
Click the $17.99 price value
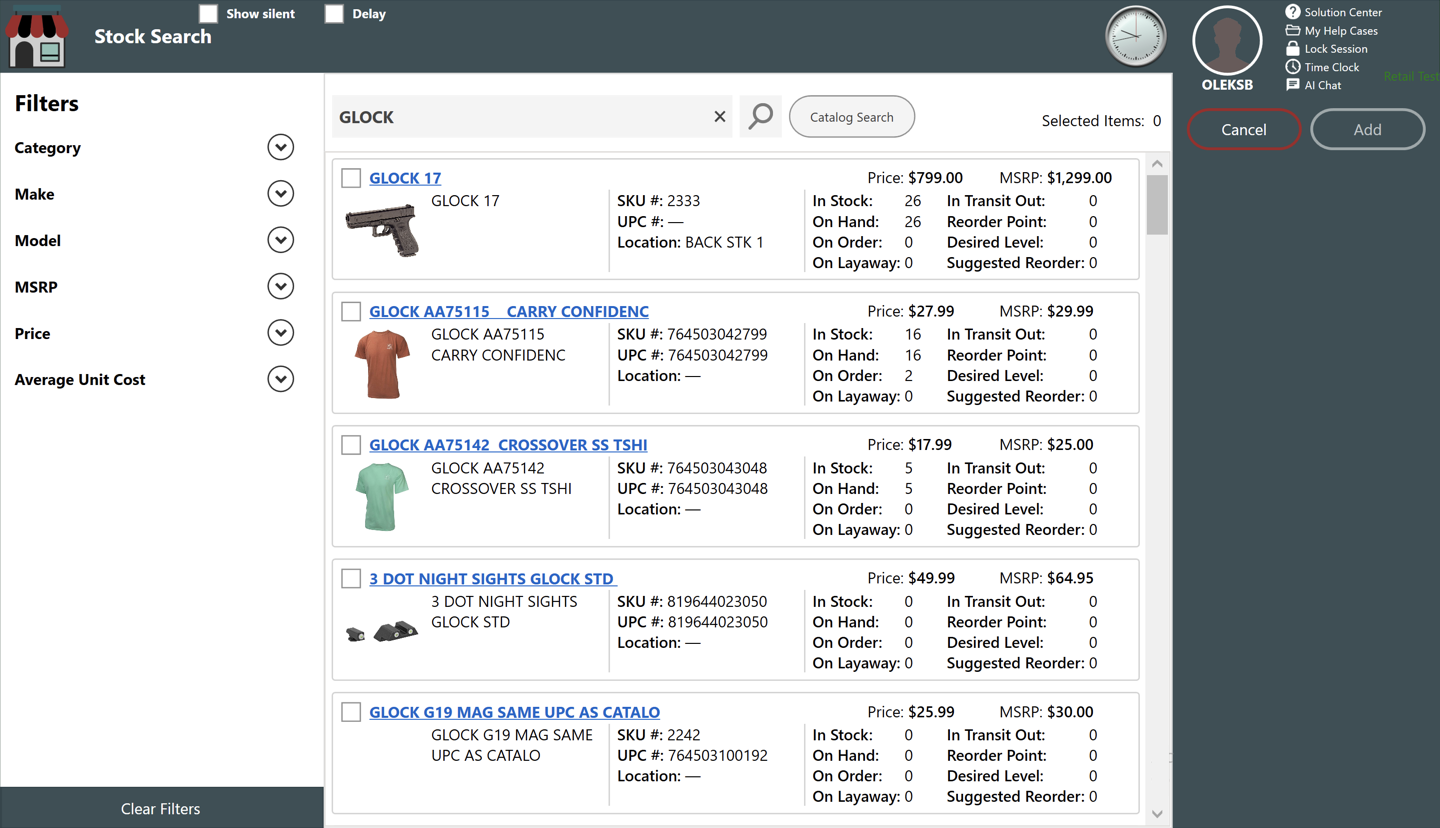930,445
